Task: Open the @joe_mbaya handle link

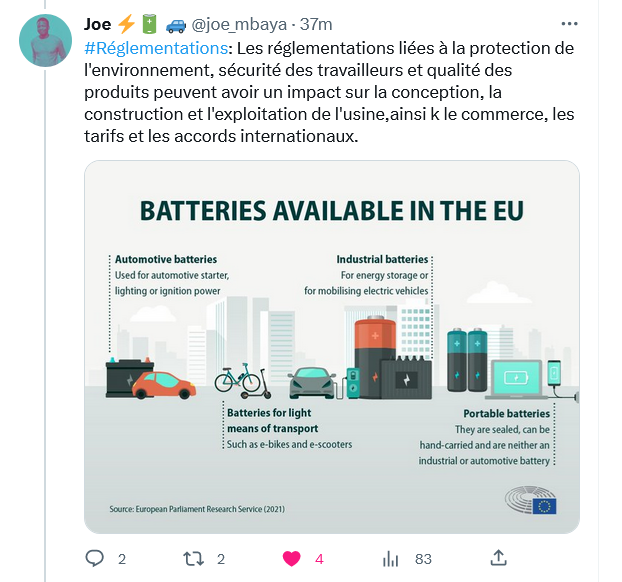Action: point(239,25)
